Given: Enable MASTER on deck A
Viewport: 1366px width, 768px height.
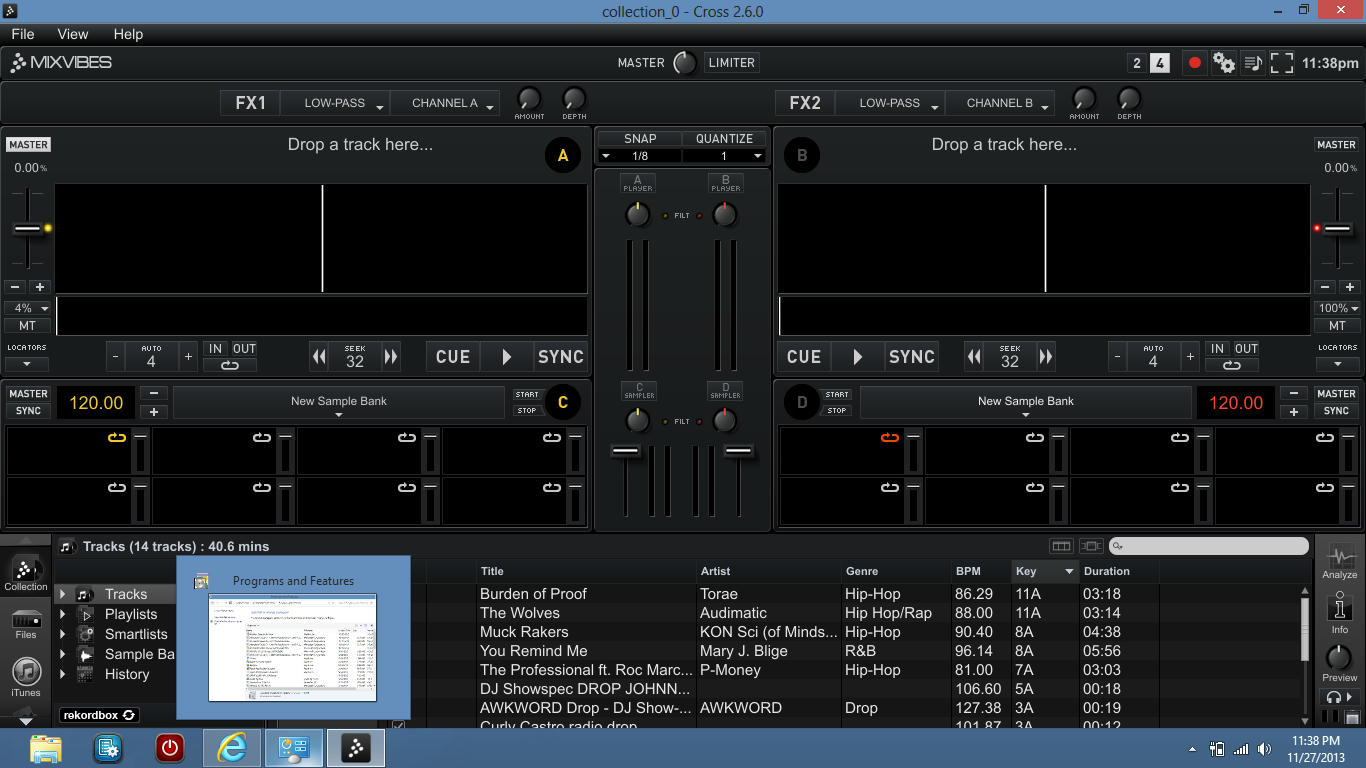Looking at the screenshot, I should click(x=28, y=144).
